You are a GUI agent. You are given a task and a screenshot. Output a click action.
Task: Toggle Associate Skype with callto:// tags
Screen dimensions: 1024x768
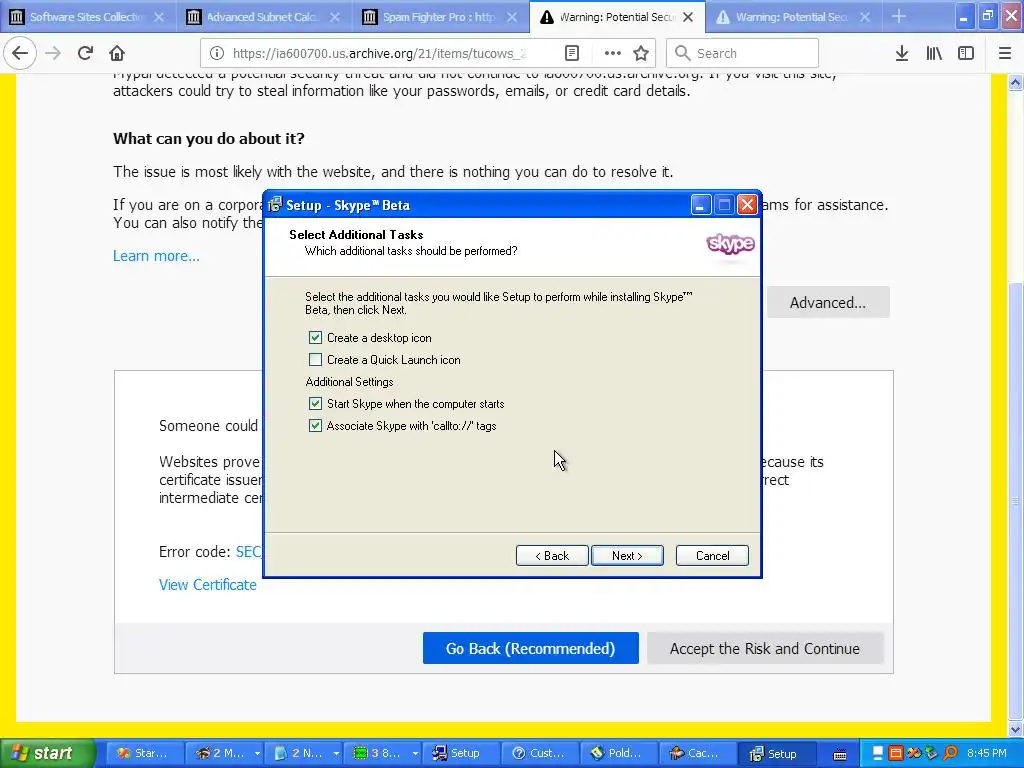[x=315, y=426]
